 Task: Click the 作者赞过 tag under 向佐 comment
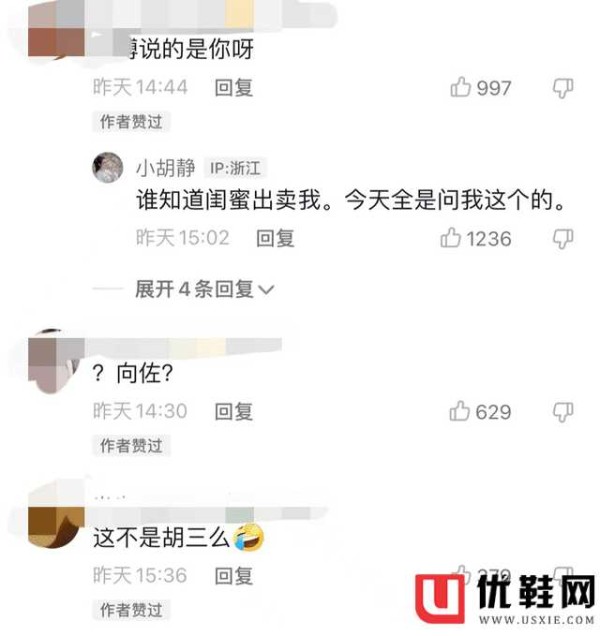click(x=131, y=446)
